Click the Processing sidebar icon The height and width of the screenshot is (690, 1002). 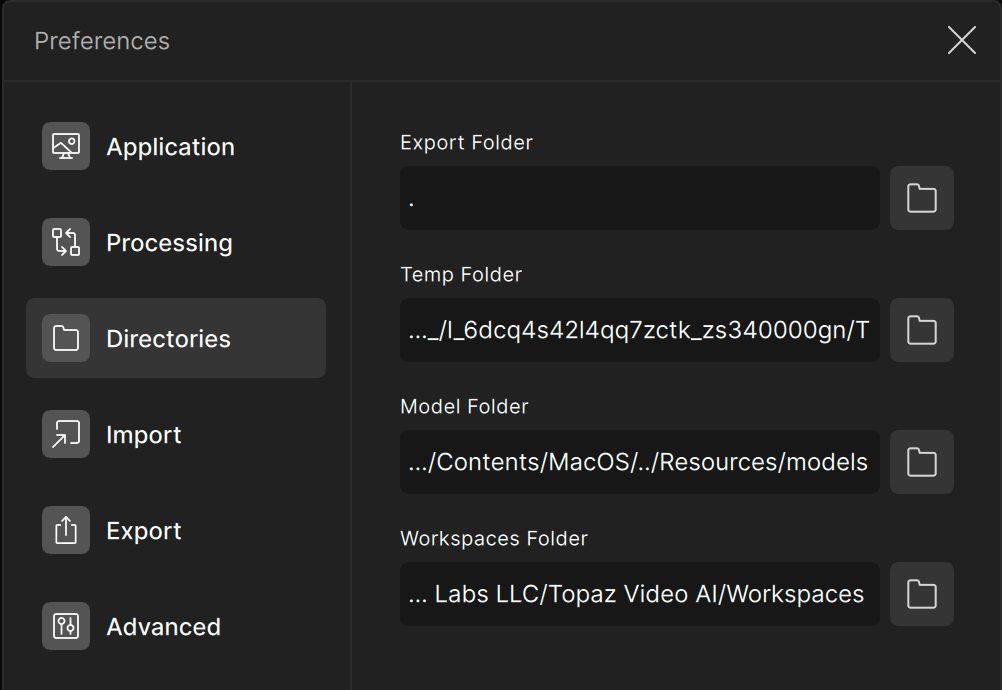[x=66, y=242]
